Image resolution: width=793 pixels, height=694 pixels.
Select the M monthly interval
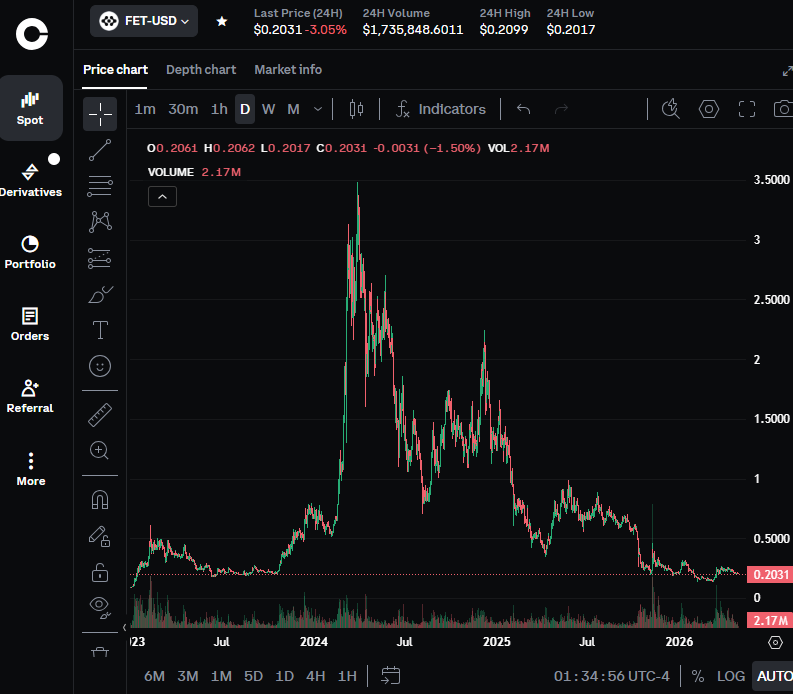(x=293, y=109)
